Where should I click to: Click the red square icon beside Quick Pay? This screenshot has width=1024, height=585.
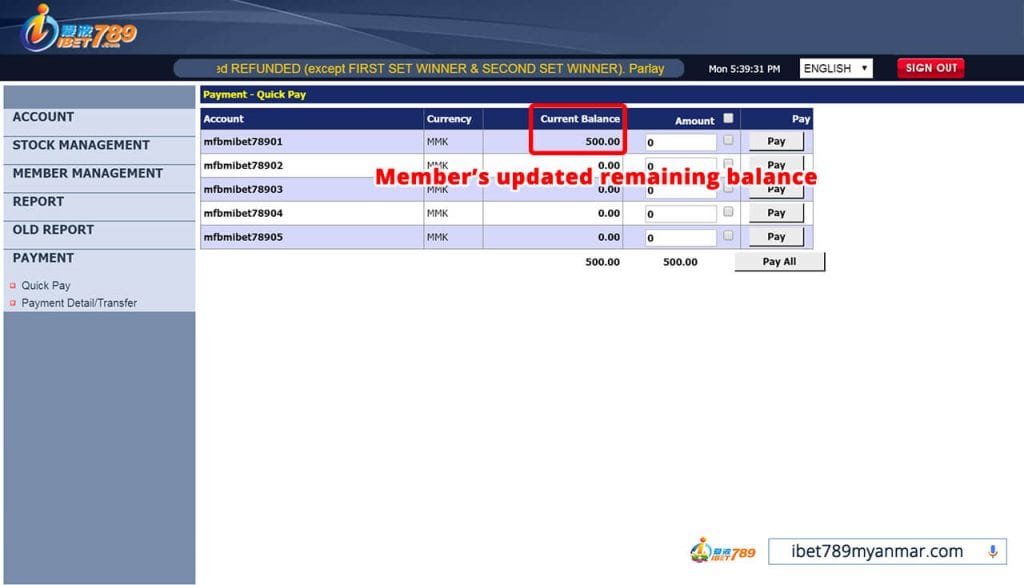[14, 286]
